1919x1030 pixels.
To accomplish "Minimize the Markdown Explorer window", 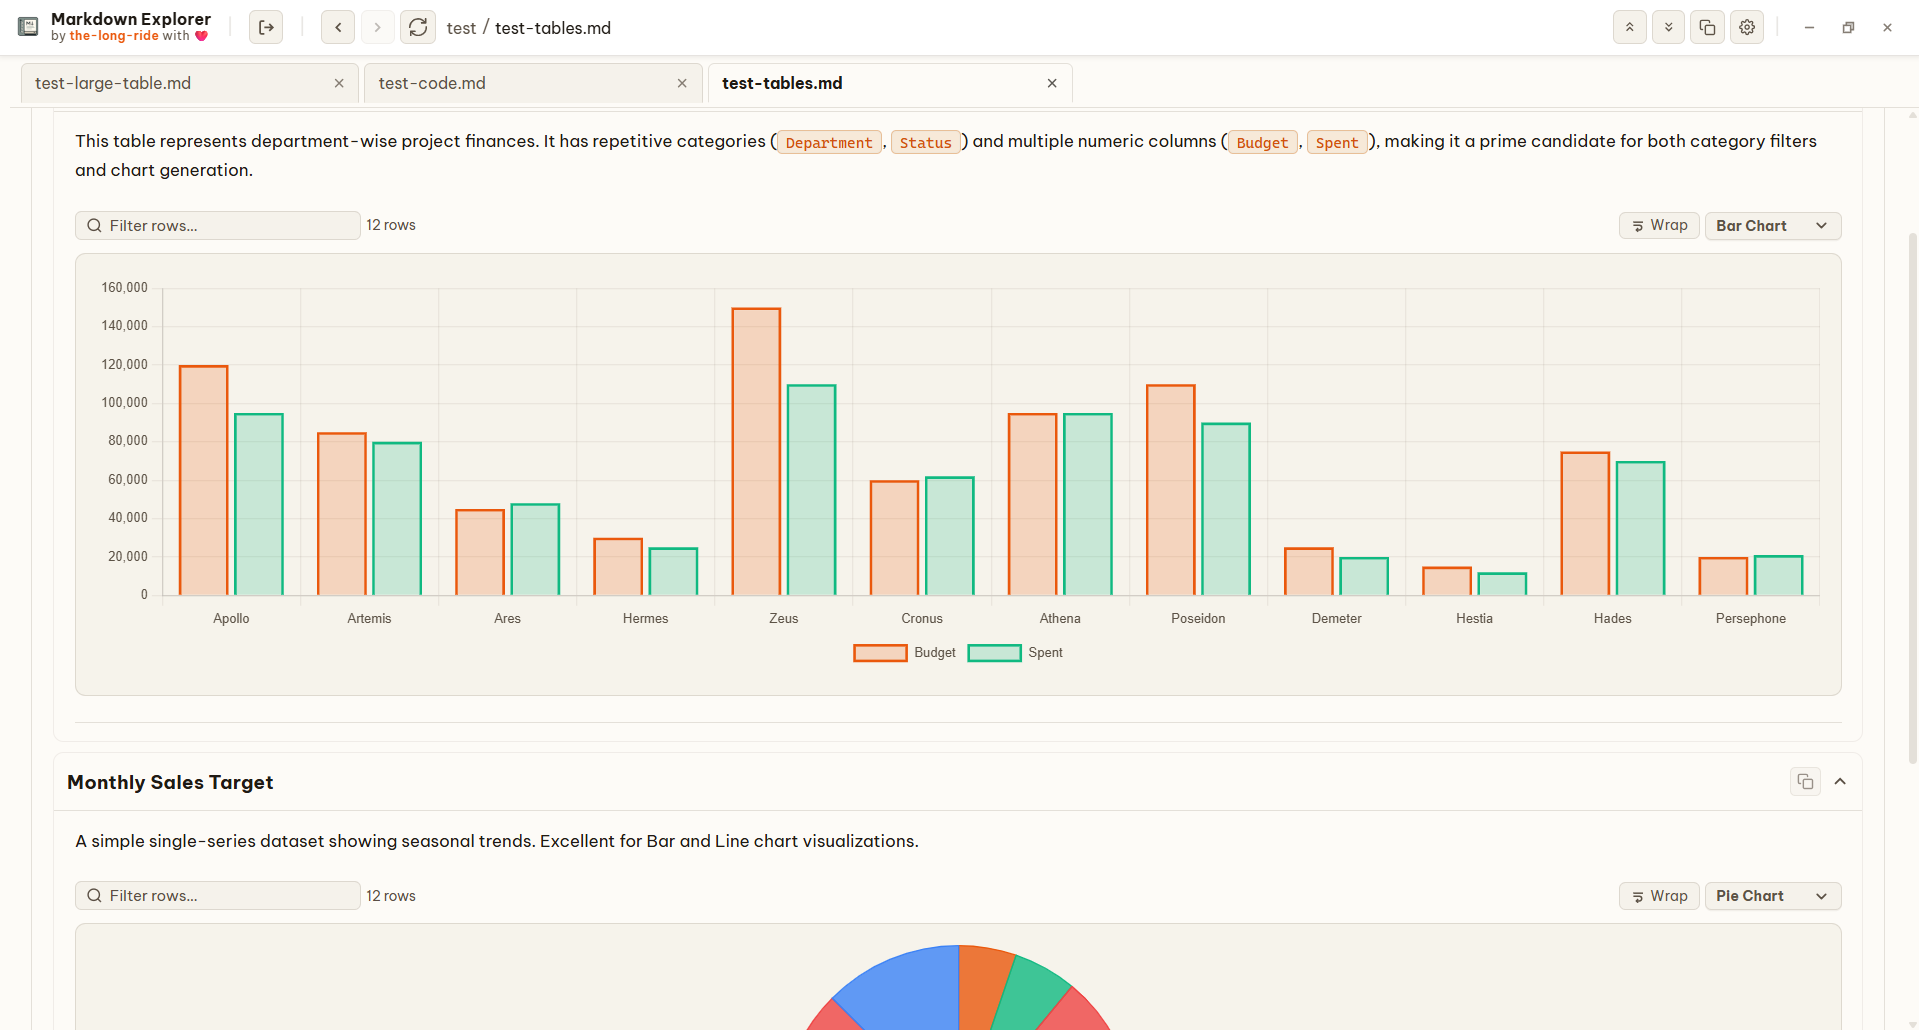I will pos(1809,27).
